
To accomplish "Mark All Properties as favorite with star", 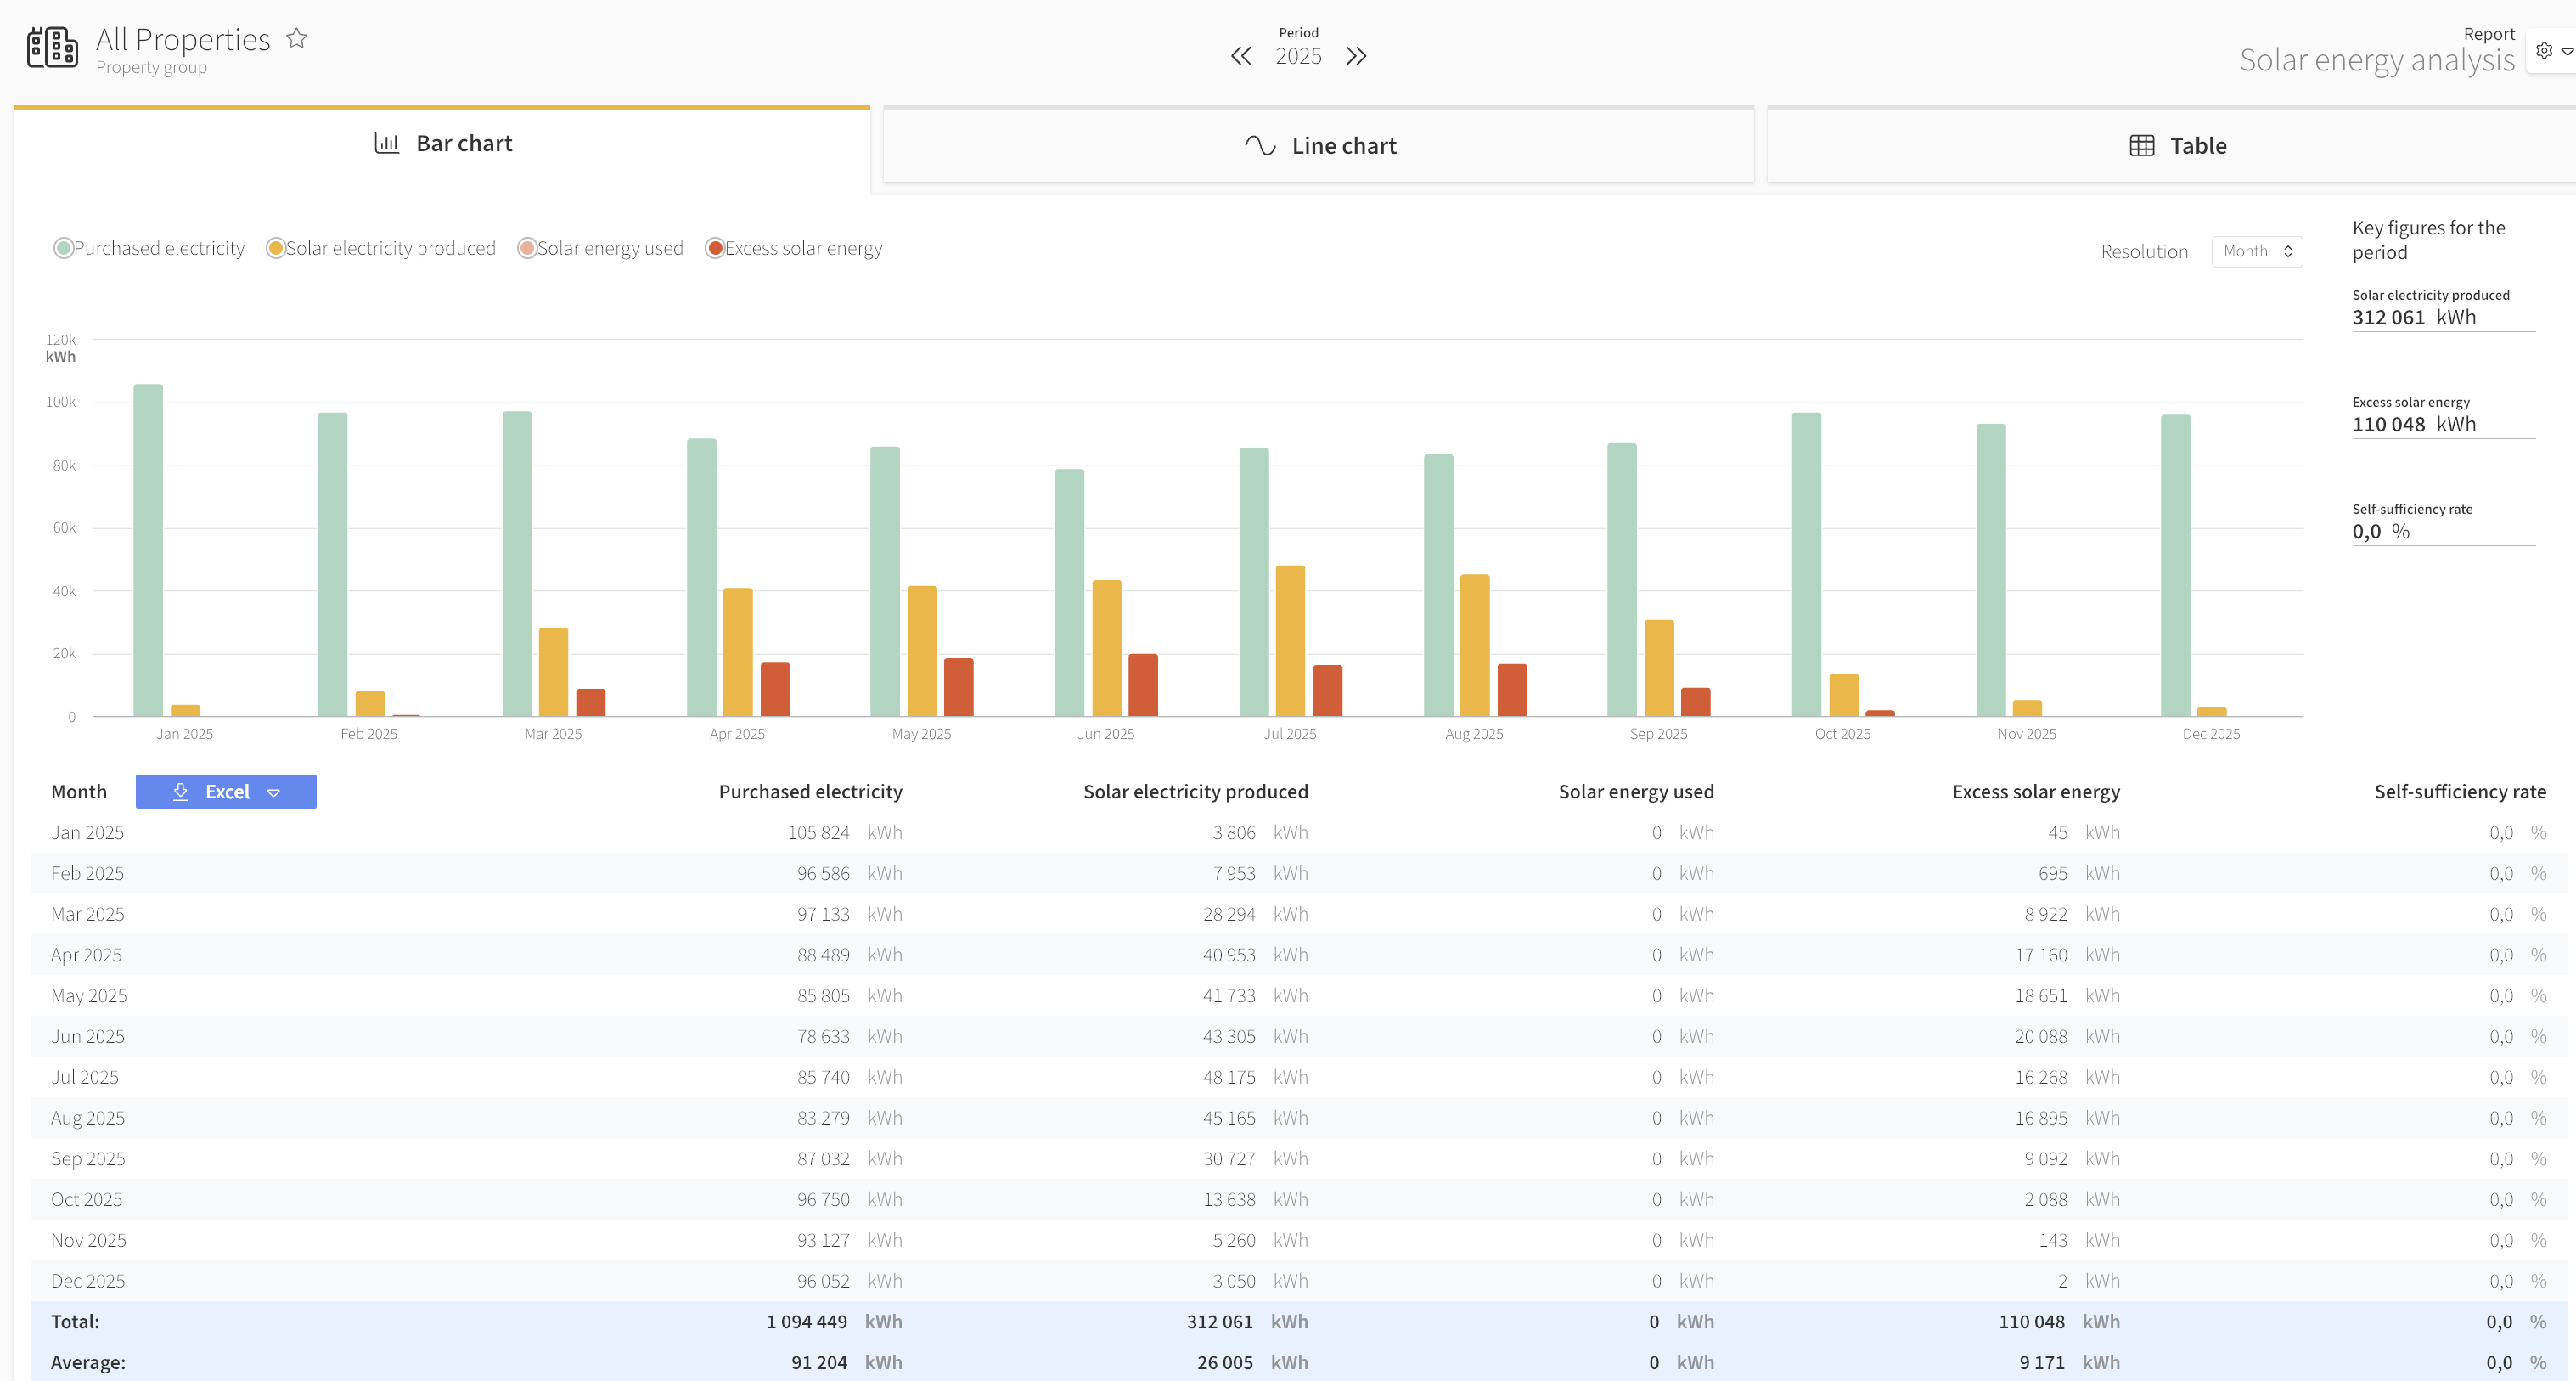I will (297, 39).
